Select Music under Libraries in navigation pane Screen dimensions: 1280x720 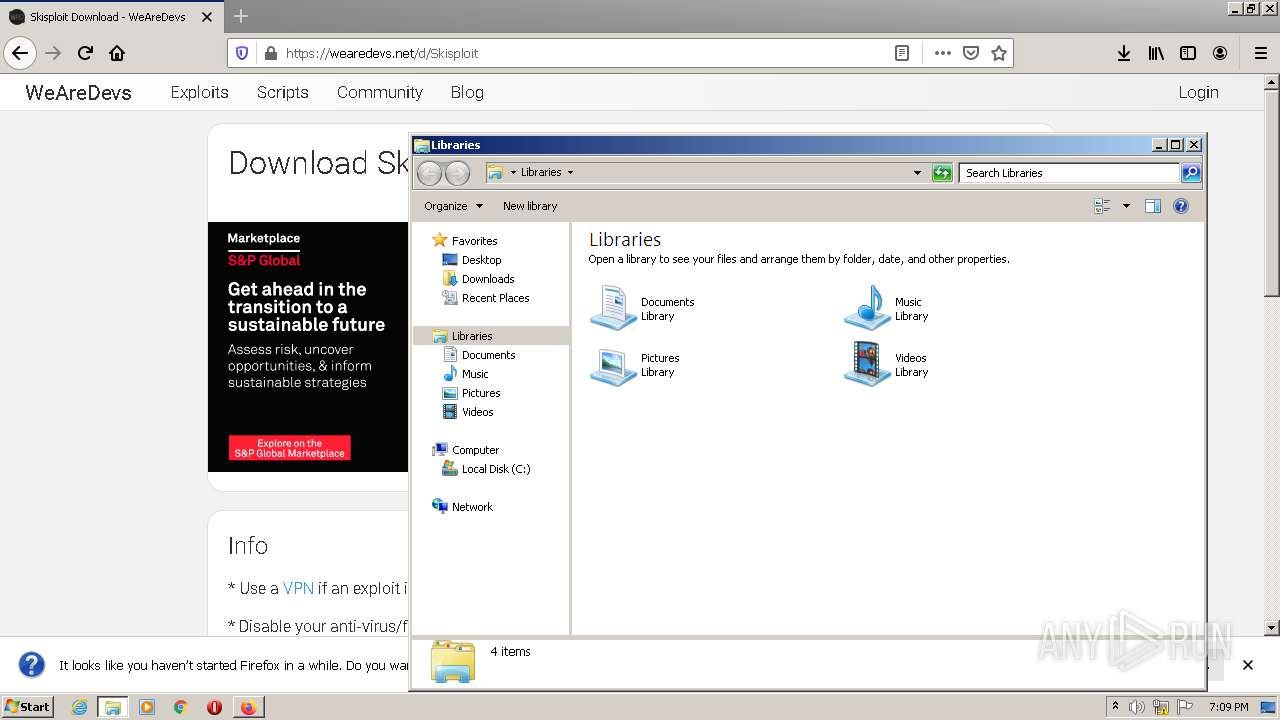475,374
